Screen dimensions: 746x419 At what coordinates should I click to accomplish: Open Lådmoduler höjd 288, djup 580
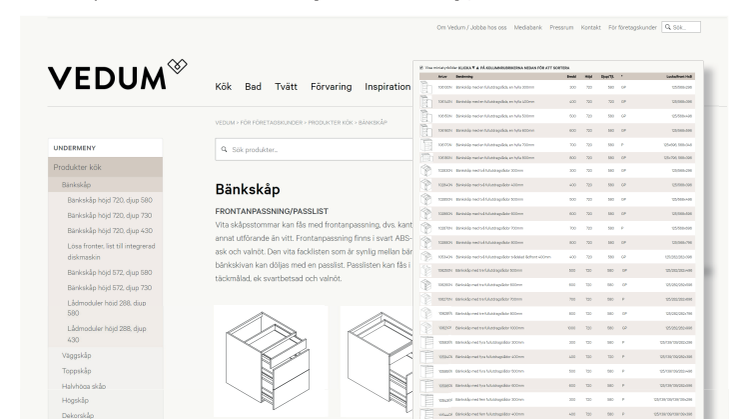(107, 308)
